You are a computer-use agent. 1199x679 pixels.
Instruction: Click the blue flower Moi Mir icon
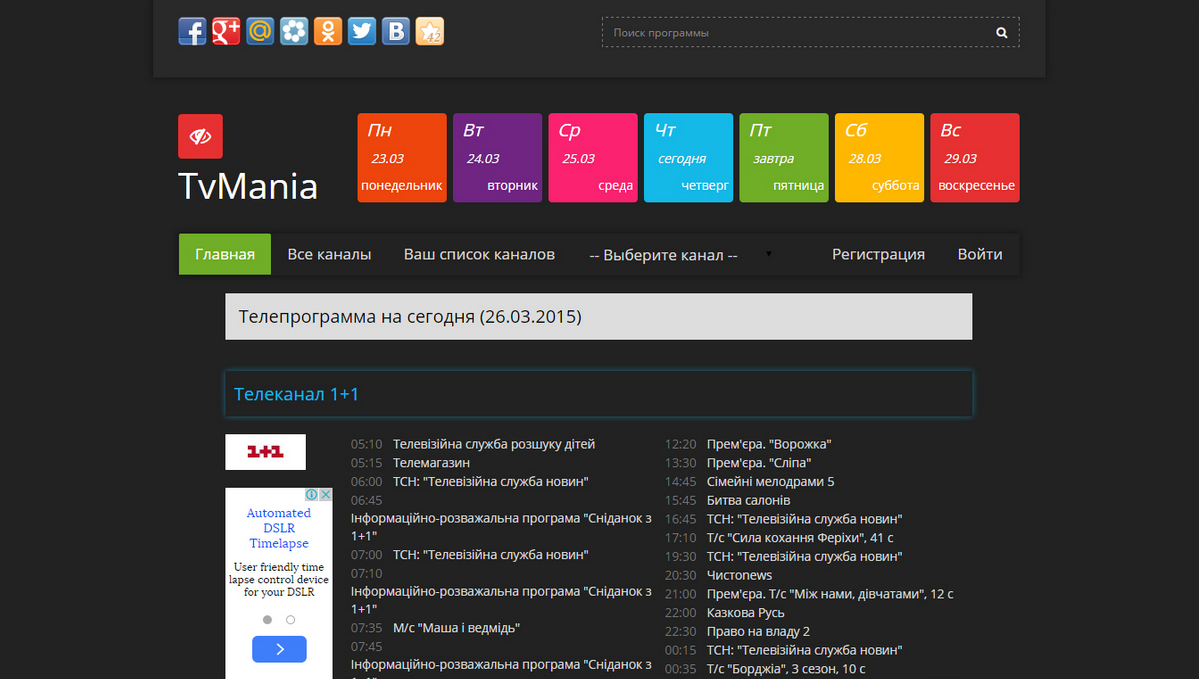(294, 31)
